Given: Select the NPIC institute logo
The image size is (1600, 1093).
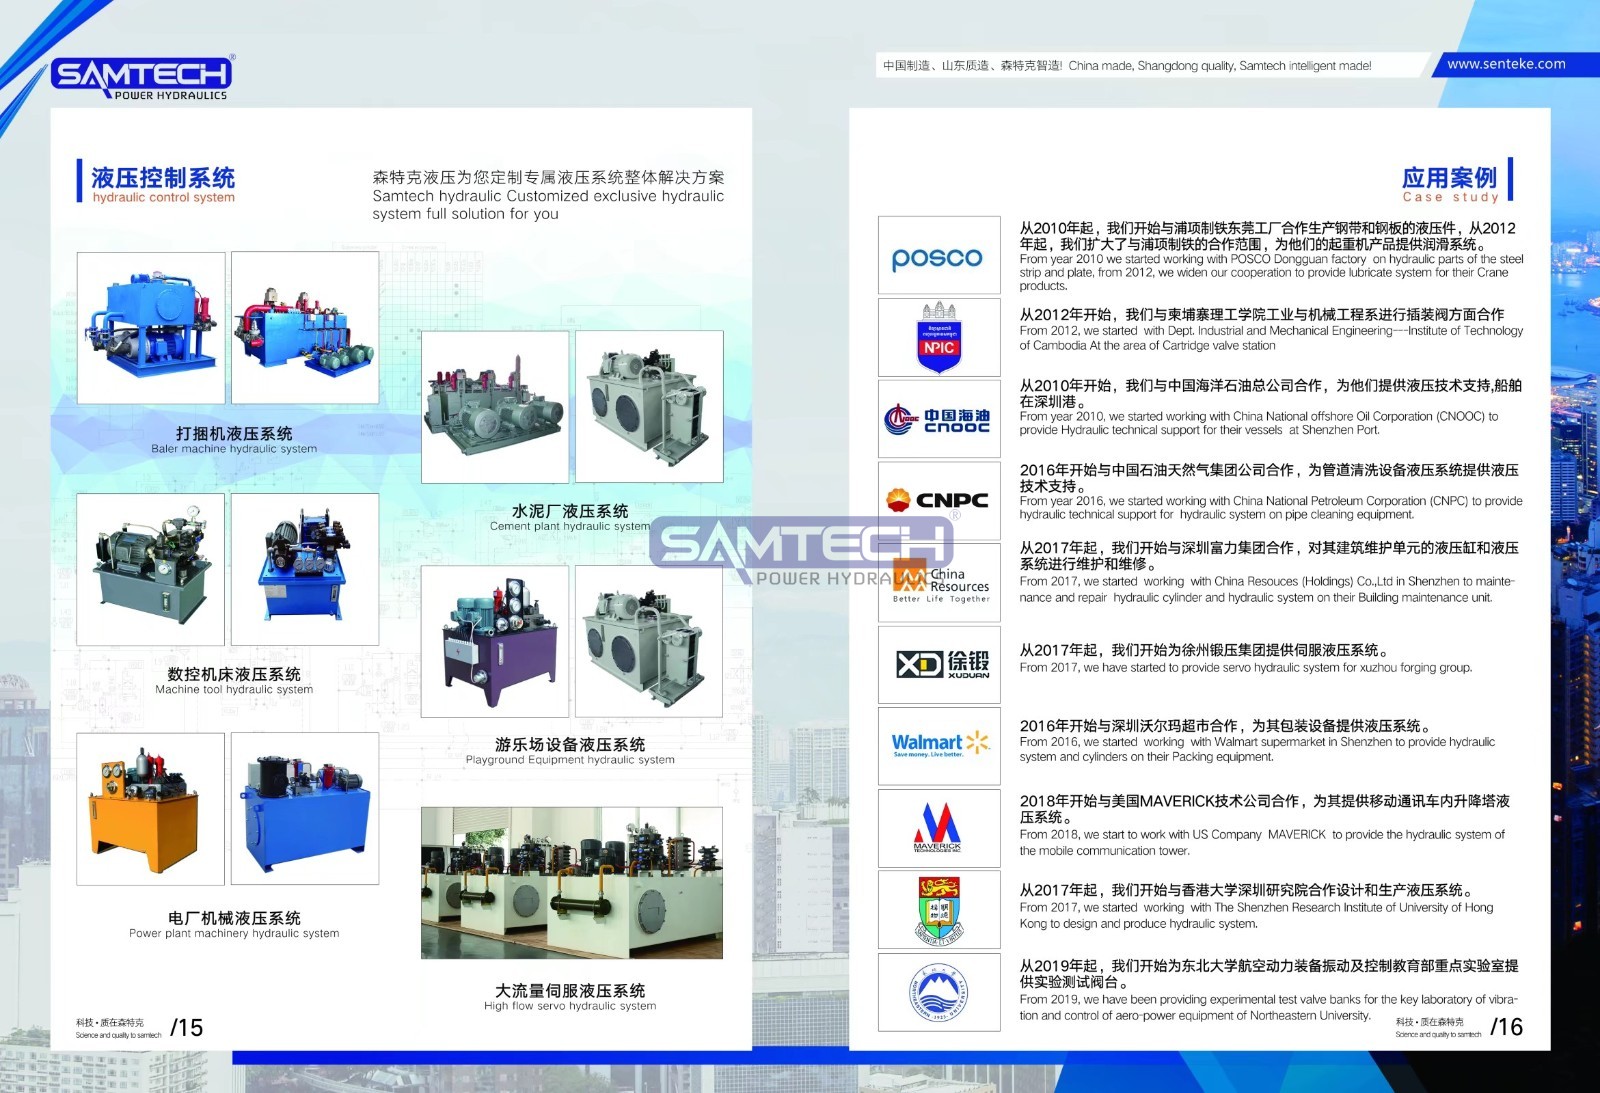Looking at the screenshot, I should pos(938,338).
